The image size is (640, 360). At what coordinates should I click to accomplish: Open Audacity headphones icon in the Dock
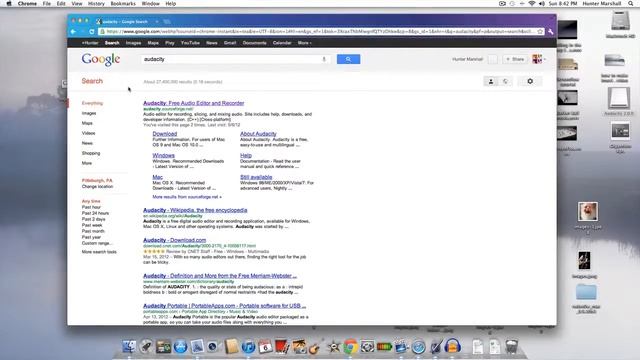[452, 347]
